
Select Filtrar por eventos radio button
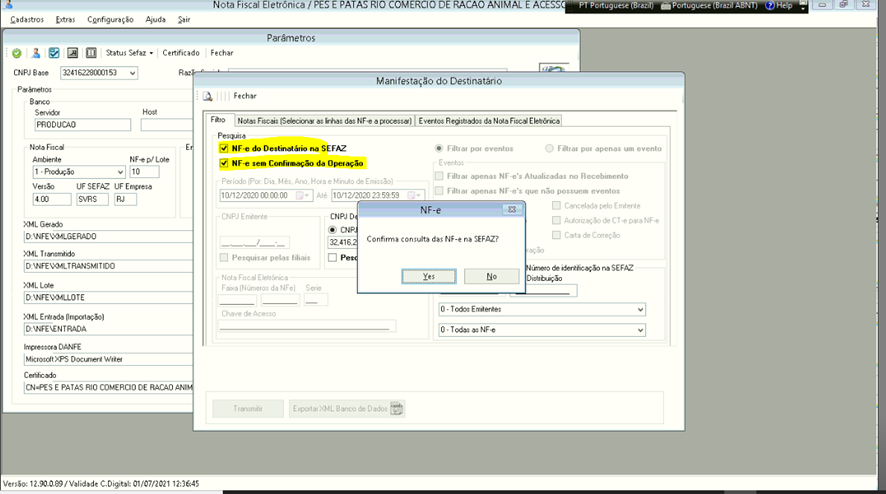[438, 149]
